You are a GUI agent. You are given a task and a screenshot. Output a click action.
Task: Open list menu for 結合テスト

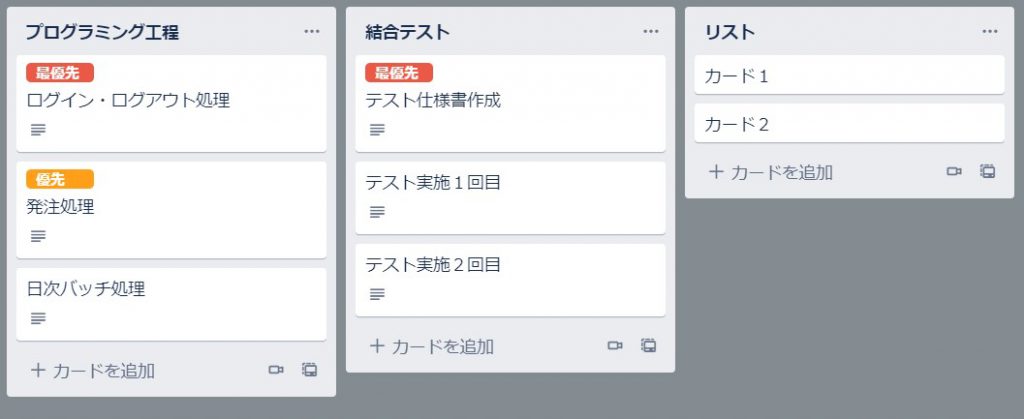point(651,31)
